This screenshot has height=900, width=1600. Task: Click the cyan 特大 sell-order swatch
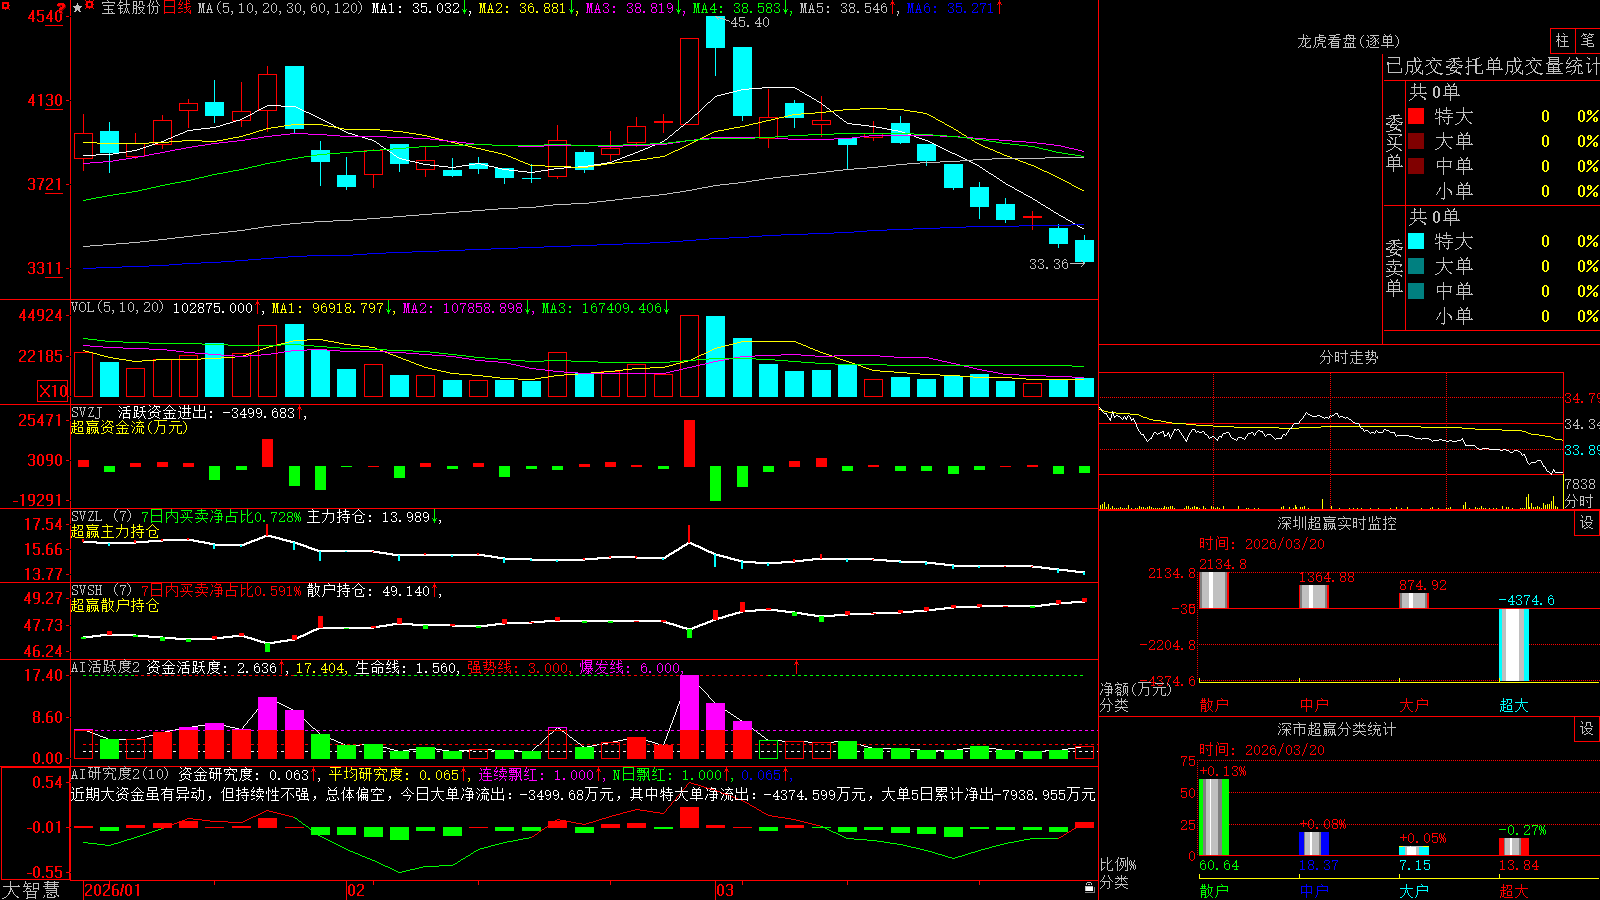tap(1416, 241)
